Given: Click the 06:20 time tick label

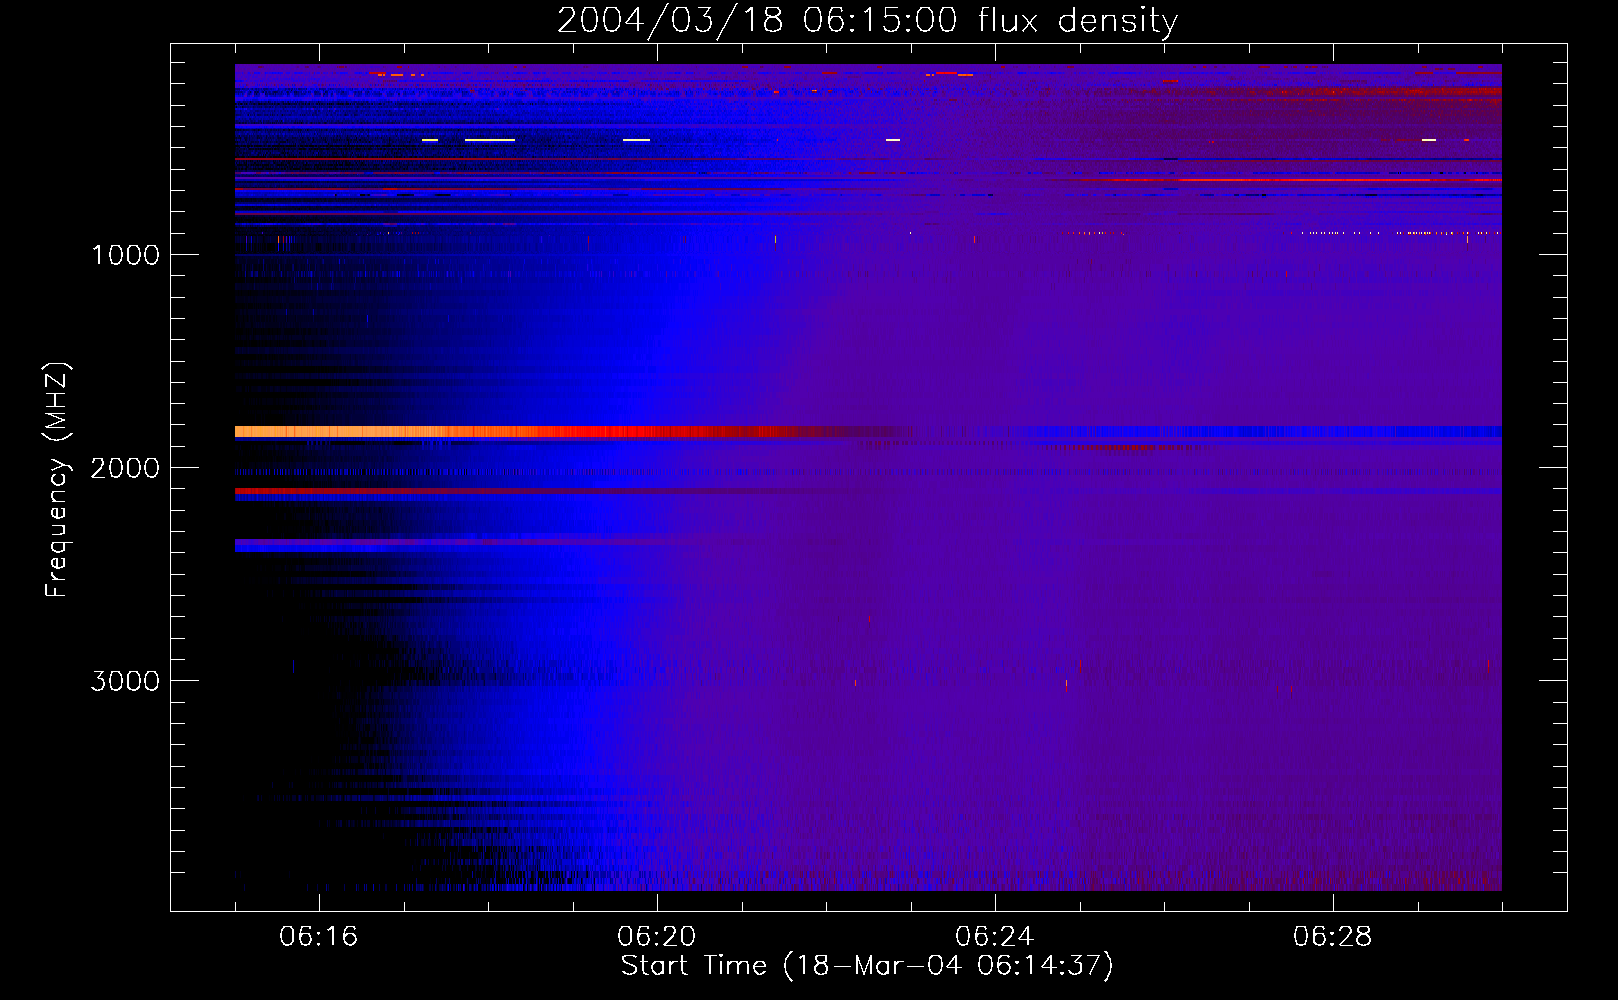Looking at the screenshot, I should (x=656, y=937).
